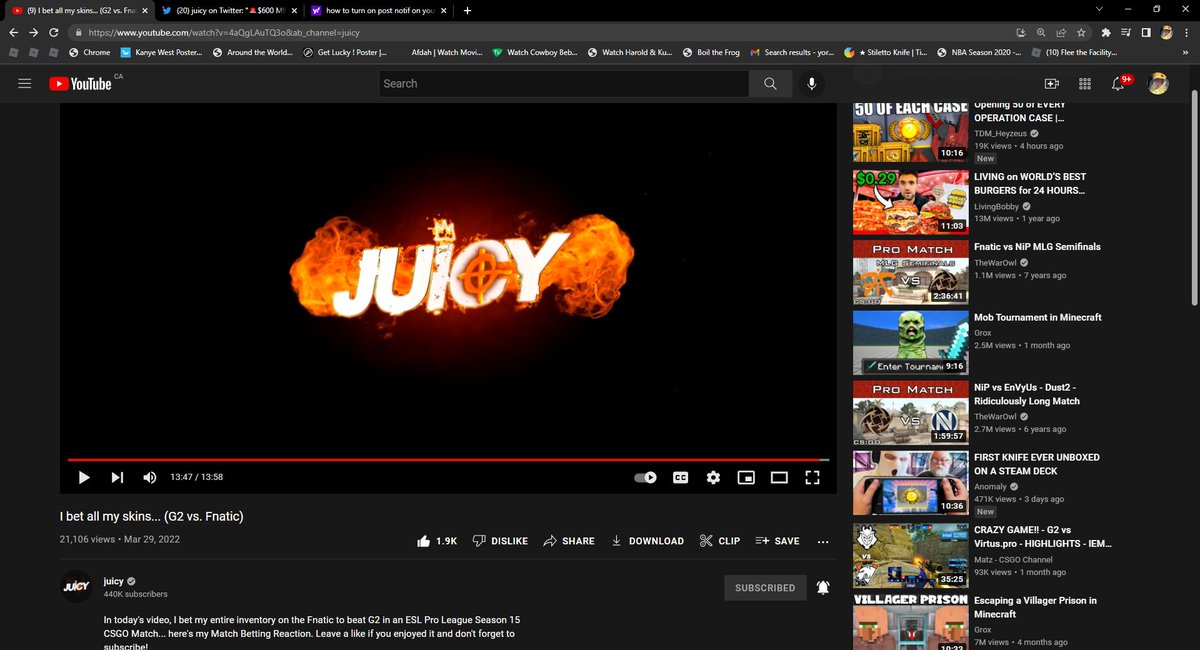The height and width of the screenshot is (650, 1200).
Task: Open the YouTube guide hamburger menu
Action: 25,84
